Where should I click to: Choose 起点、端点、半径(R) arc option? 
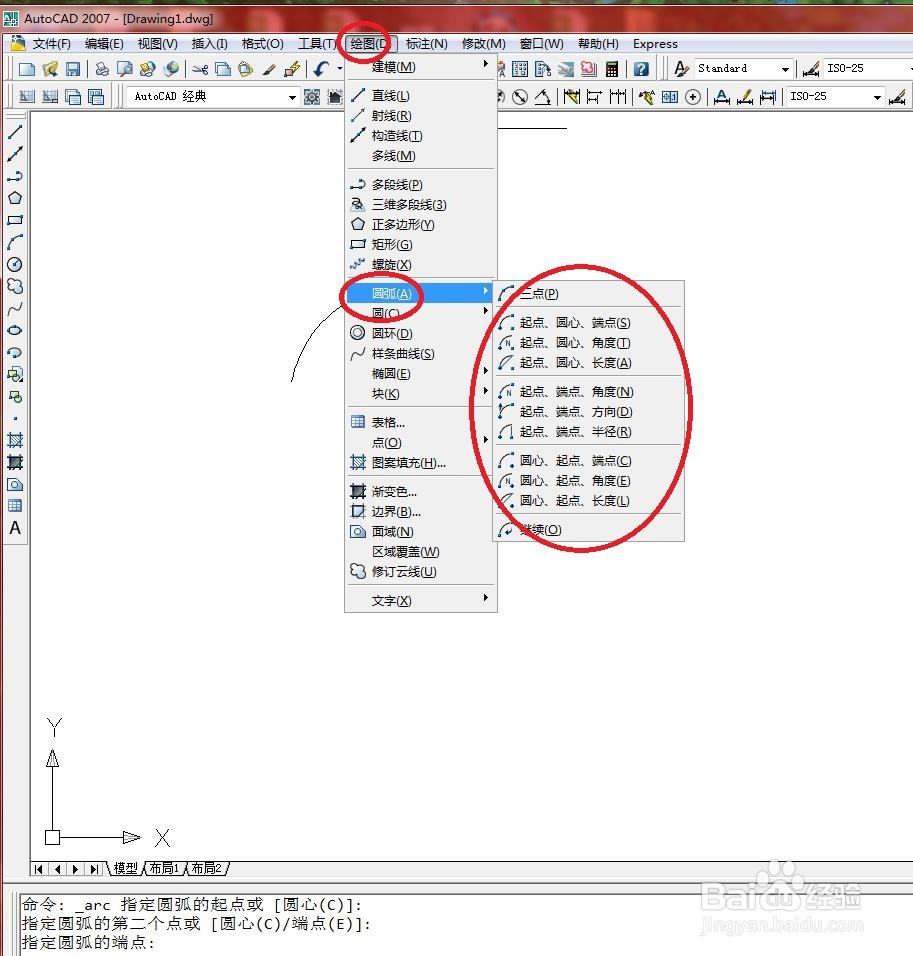click(x=589, y=432)
